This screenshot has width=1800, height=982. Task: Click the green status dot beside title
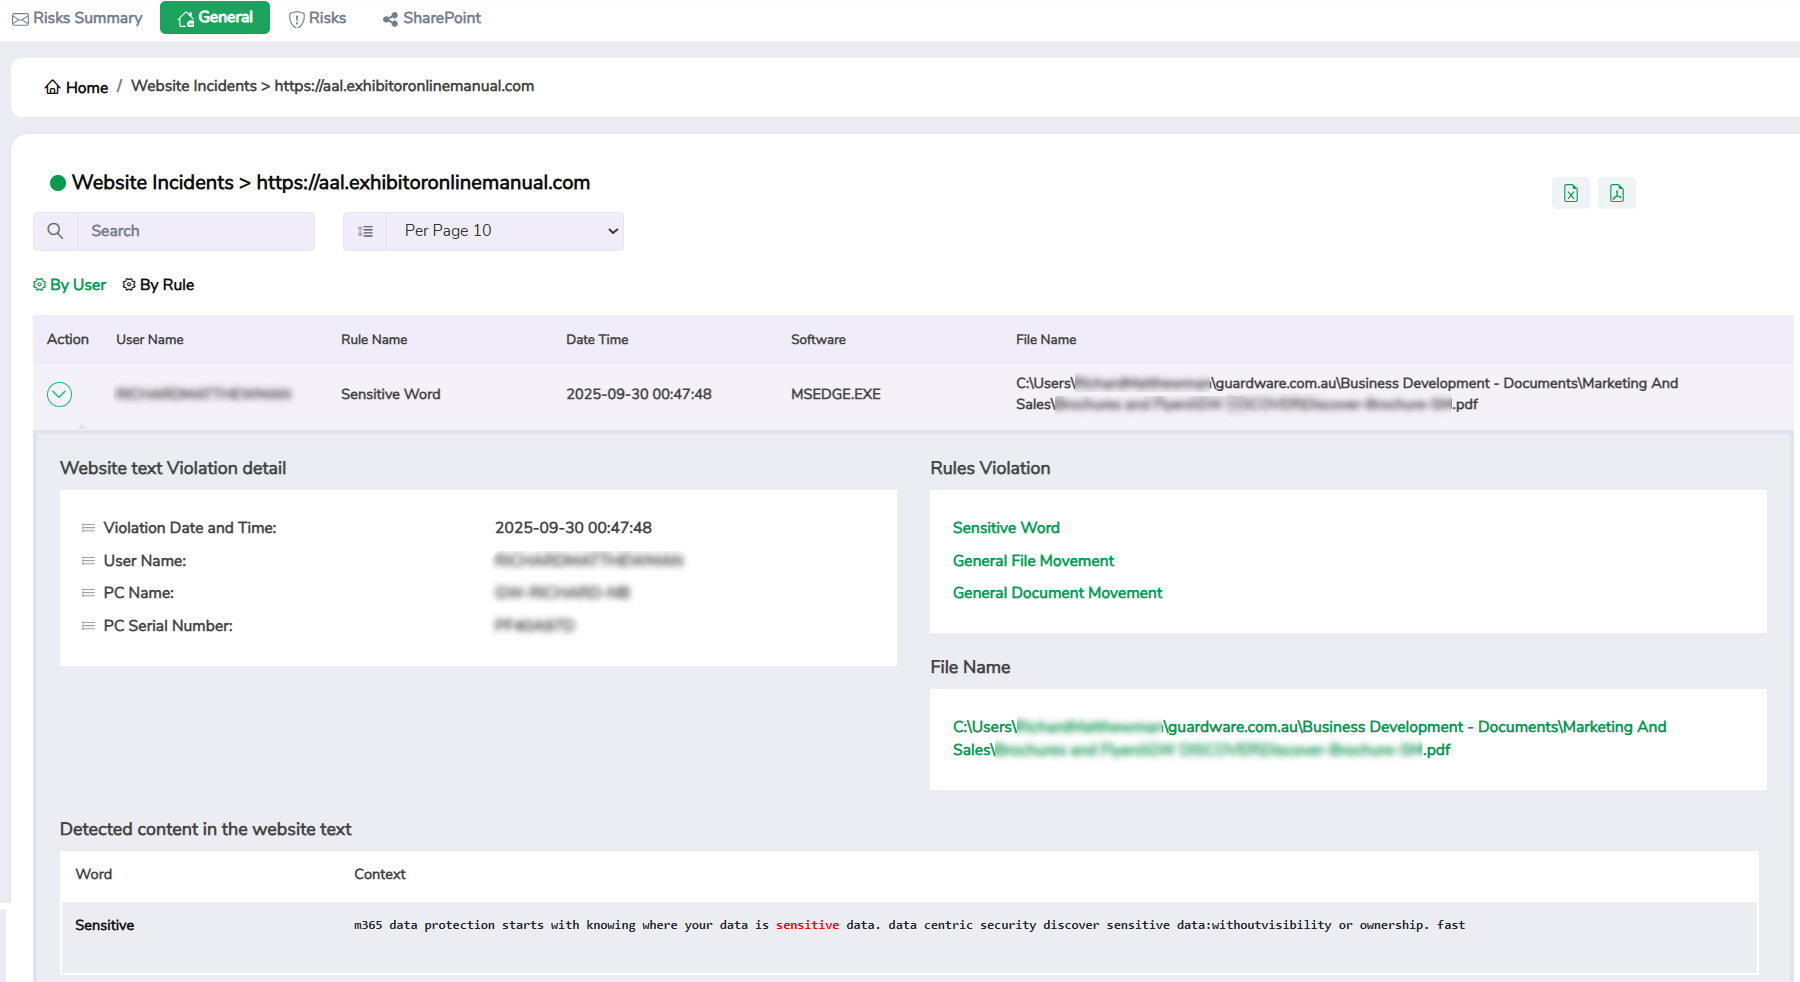58,183
